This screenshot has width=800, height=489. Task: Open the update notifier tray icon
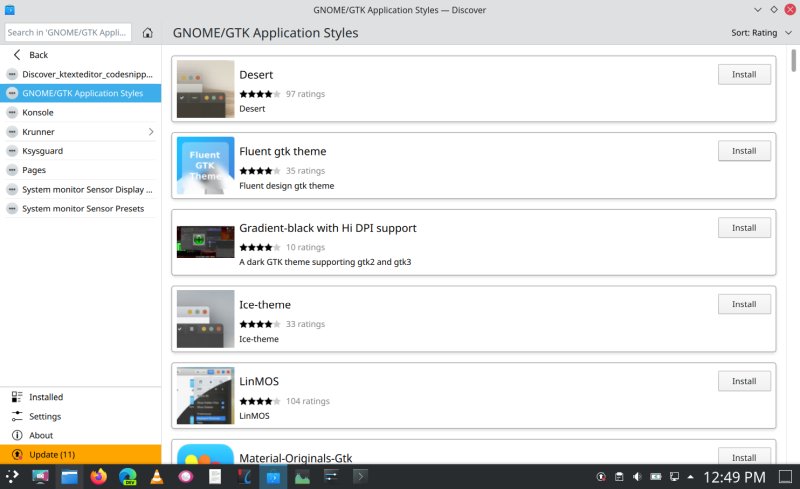click(x=601, y=477)
